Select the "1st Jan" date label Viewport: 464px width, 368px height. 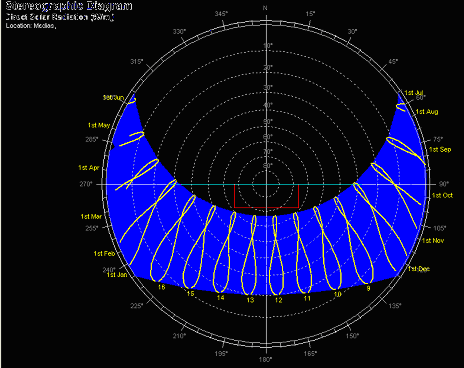pos(117,275)
